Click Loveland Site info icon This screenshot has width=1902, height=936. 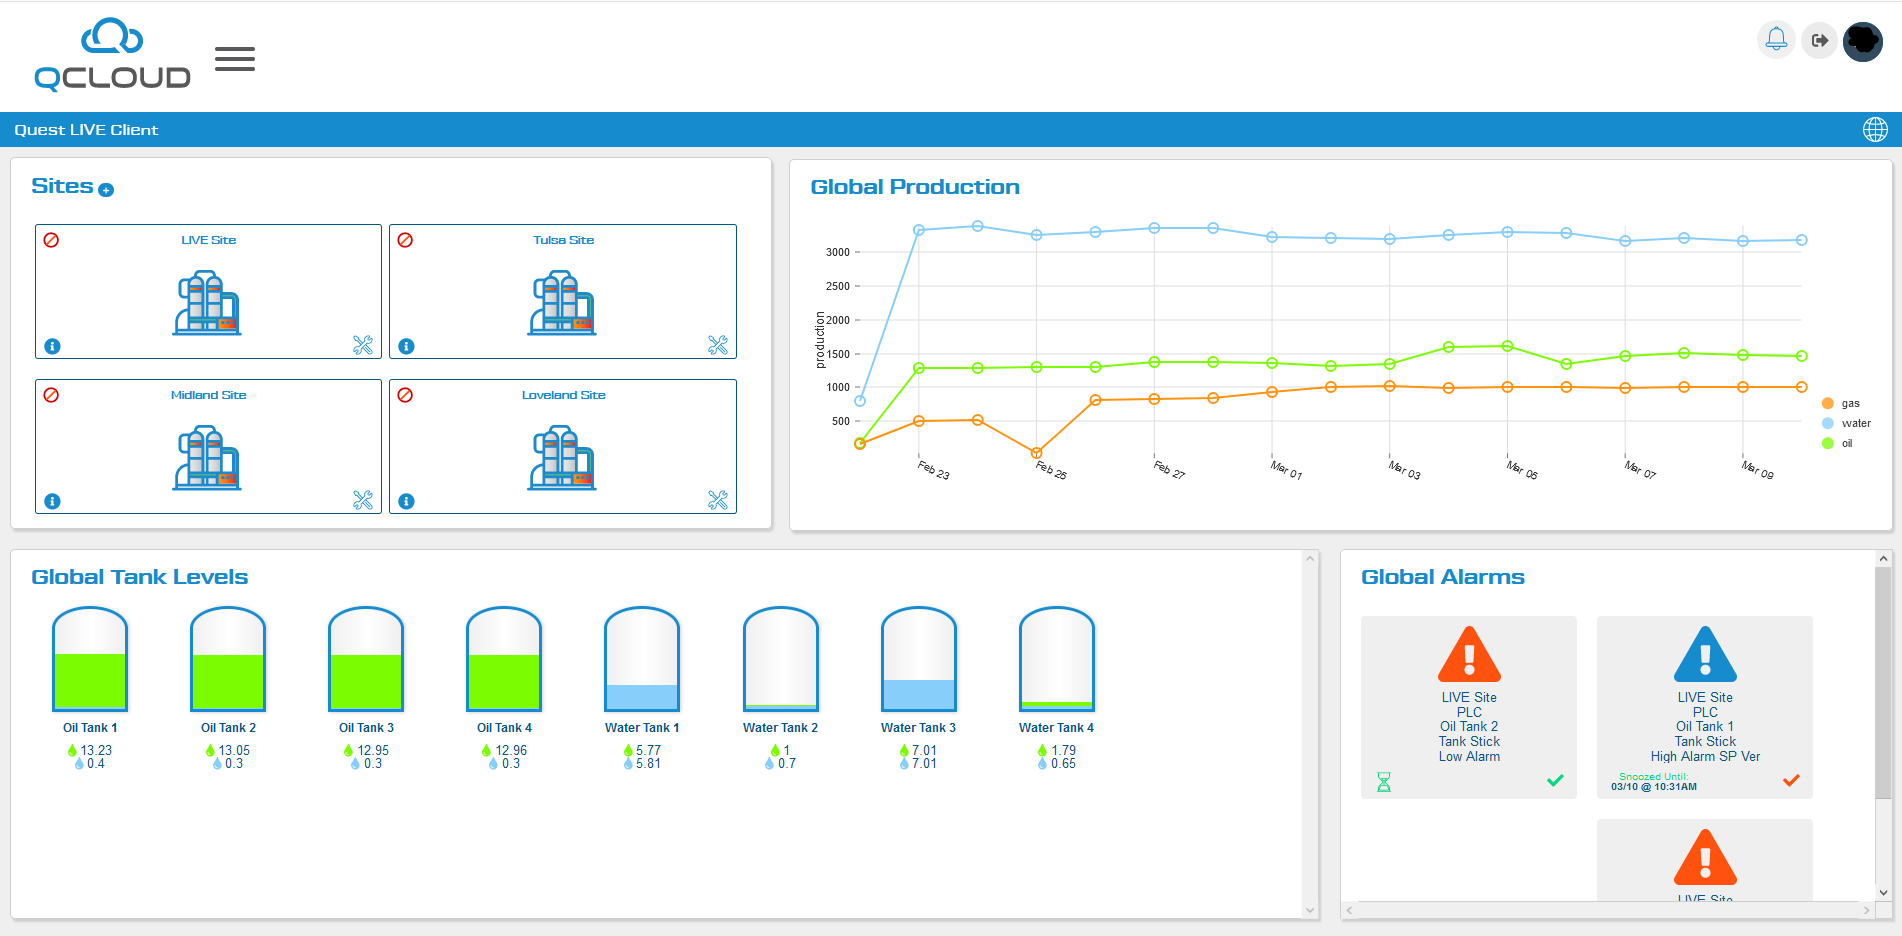[x=406, y=501]
